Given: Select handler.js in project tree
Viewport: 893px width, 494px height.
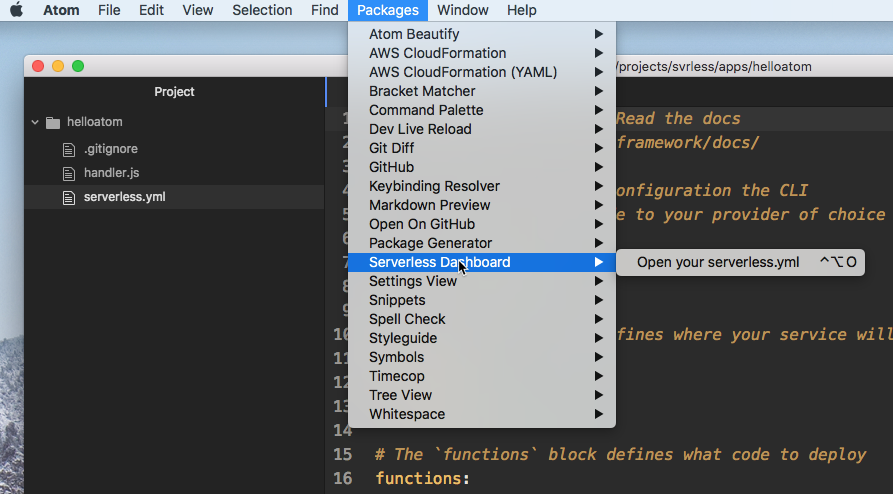Looking at the screenshot, I should tap(111, 173).
